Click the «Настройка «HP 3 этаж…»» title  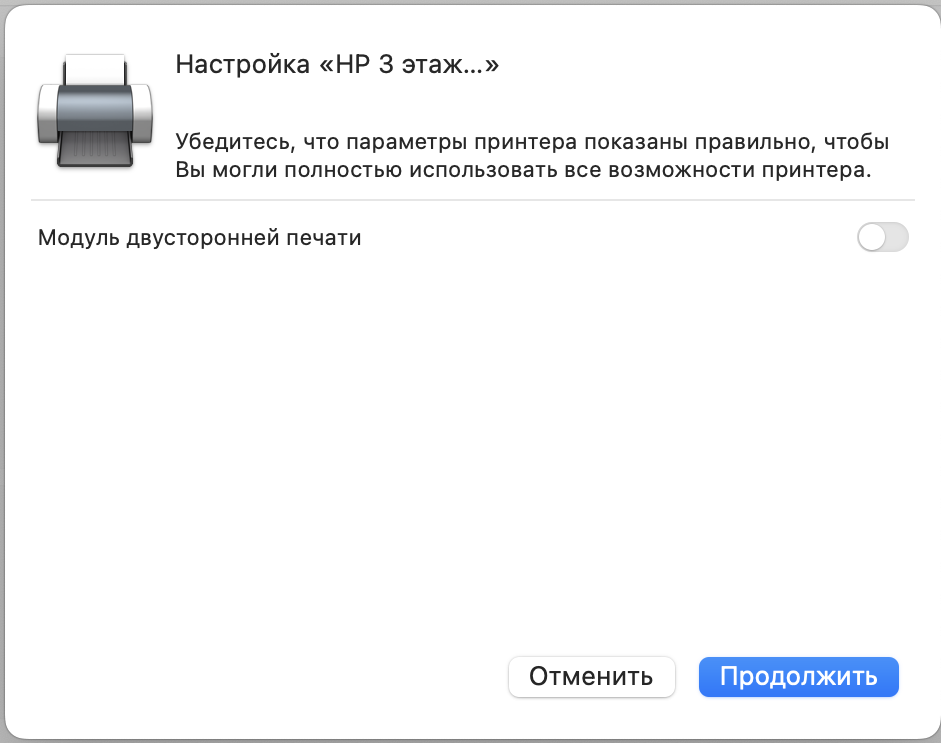[337, 65]
